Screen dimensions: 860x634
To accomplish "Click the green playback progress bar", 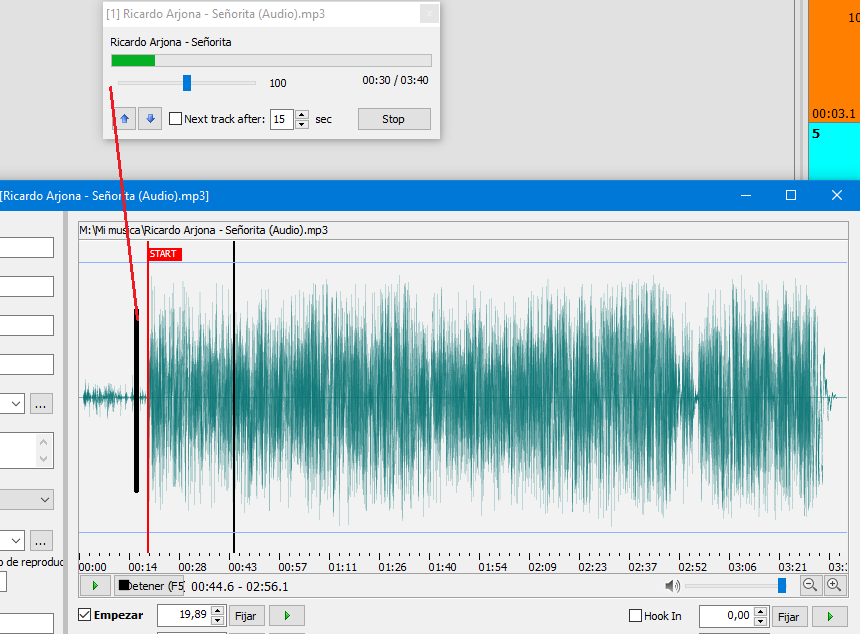I will point(271,60).
